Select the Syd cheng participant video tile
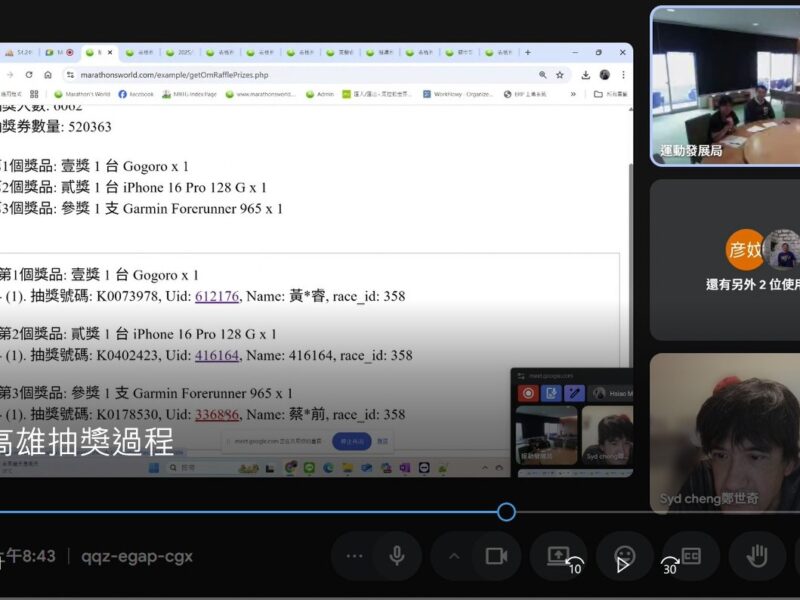 point(726,433)
